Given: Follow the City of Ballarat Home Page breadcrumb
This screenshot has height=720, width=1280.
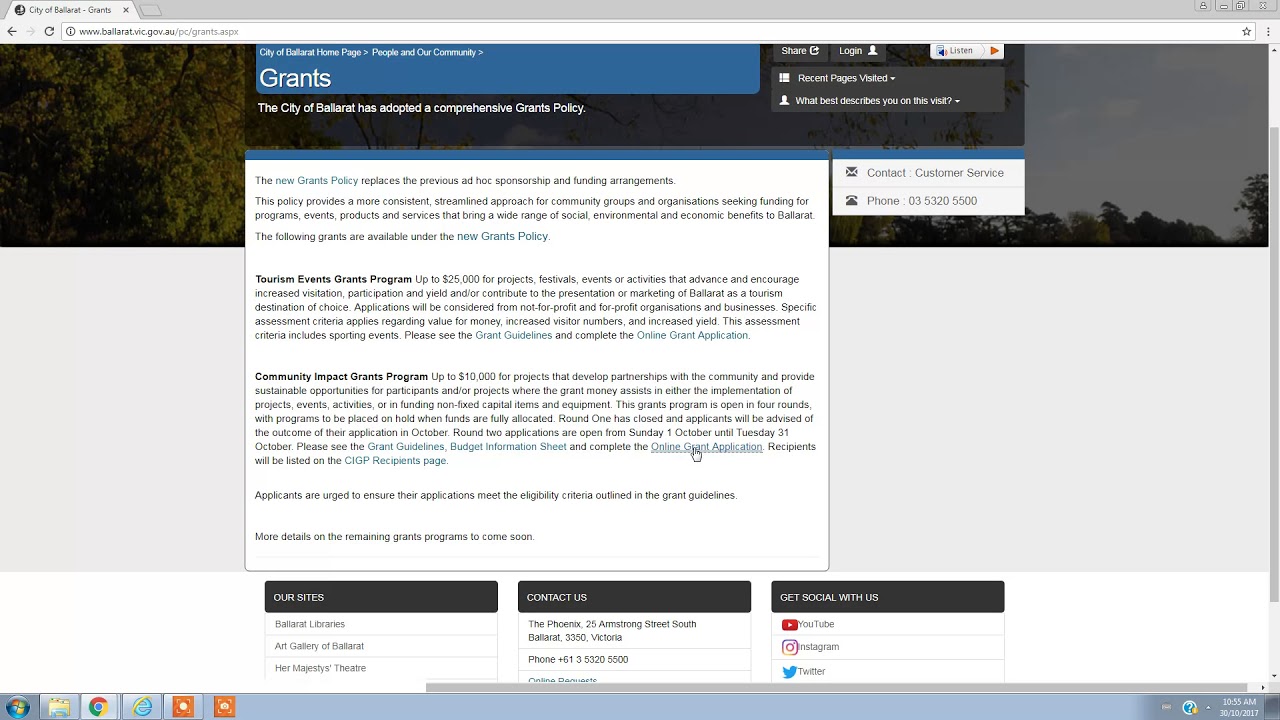Looking at the screenshot, I should tap(310, 52).
